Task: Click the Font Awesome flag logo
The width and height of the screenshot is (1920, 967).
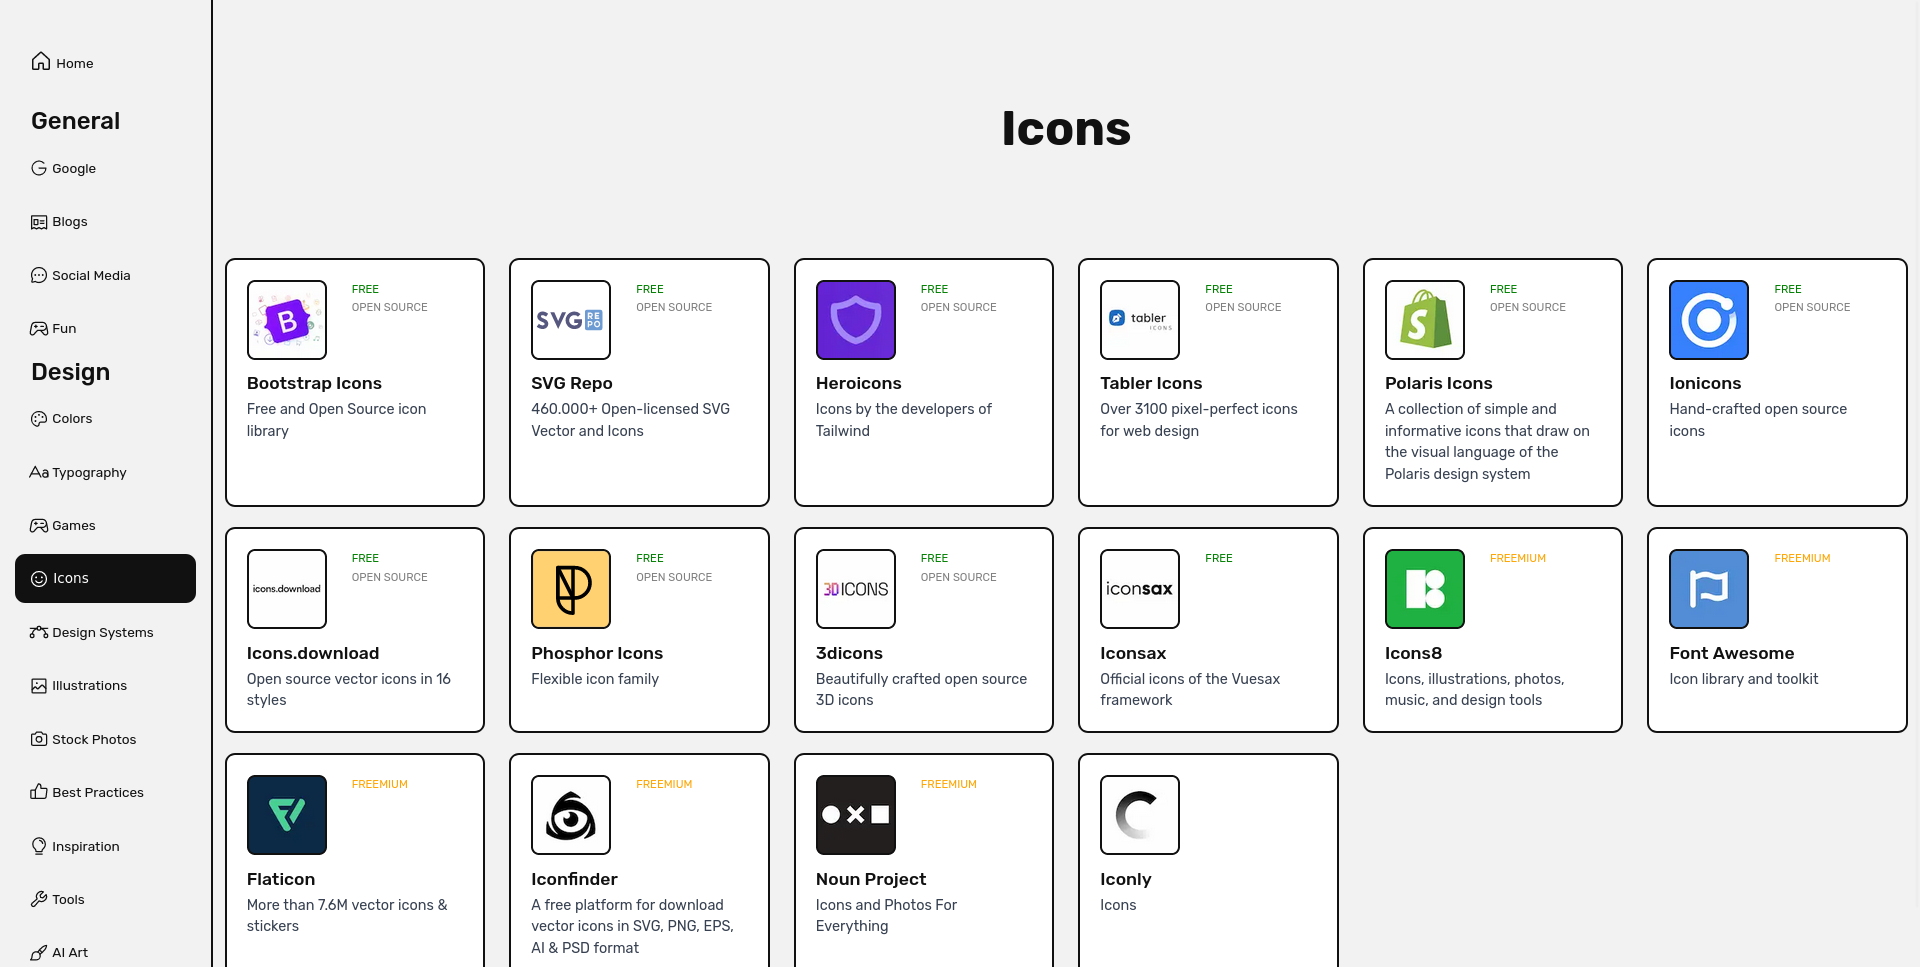Action: coord(1709,589)
